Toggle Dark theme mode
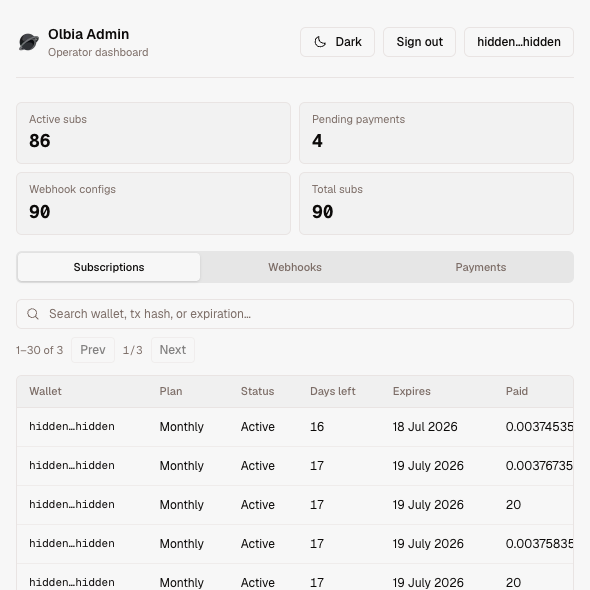590x590 pixels. [337, 42]
